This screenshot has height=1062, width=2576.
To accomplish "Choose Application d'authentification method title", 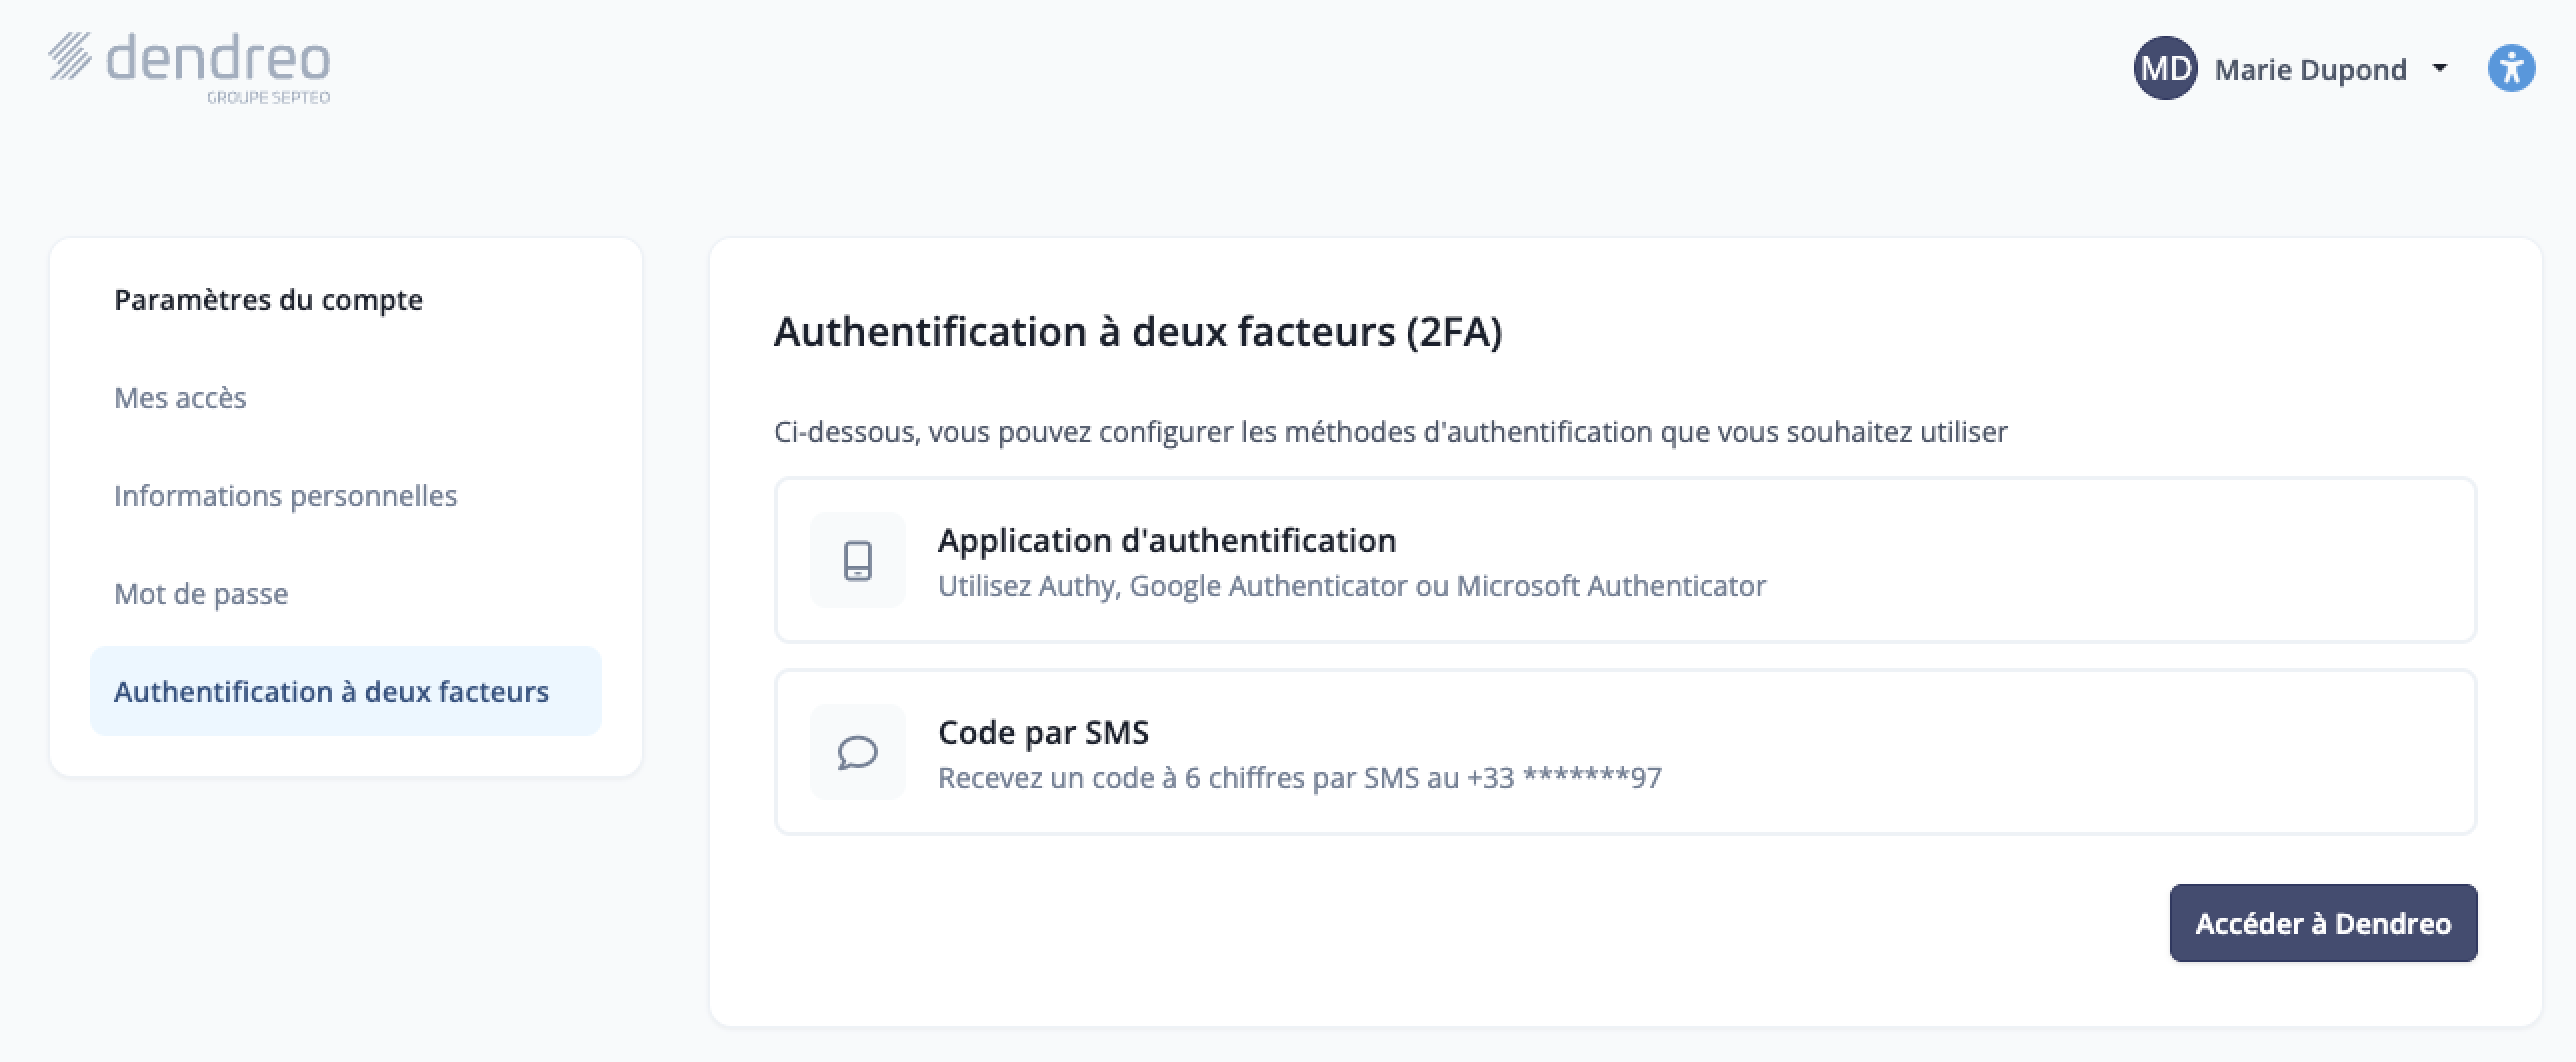I will (1166, 540).
